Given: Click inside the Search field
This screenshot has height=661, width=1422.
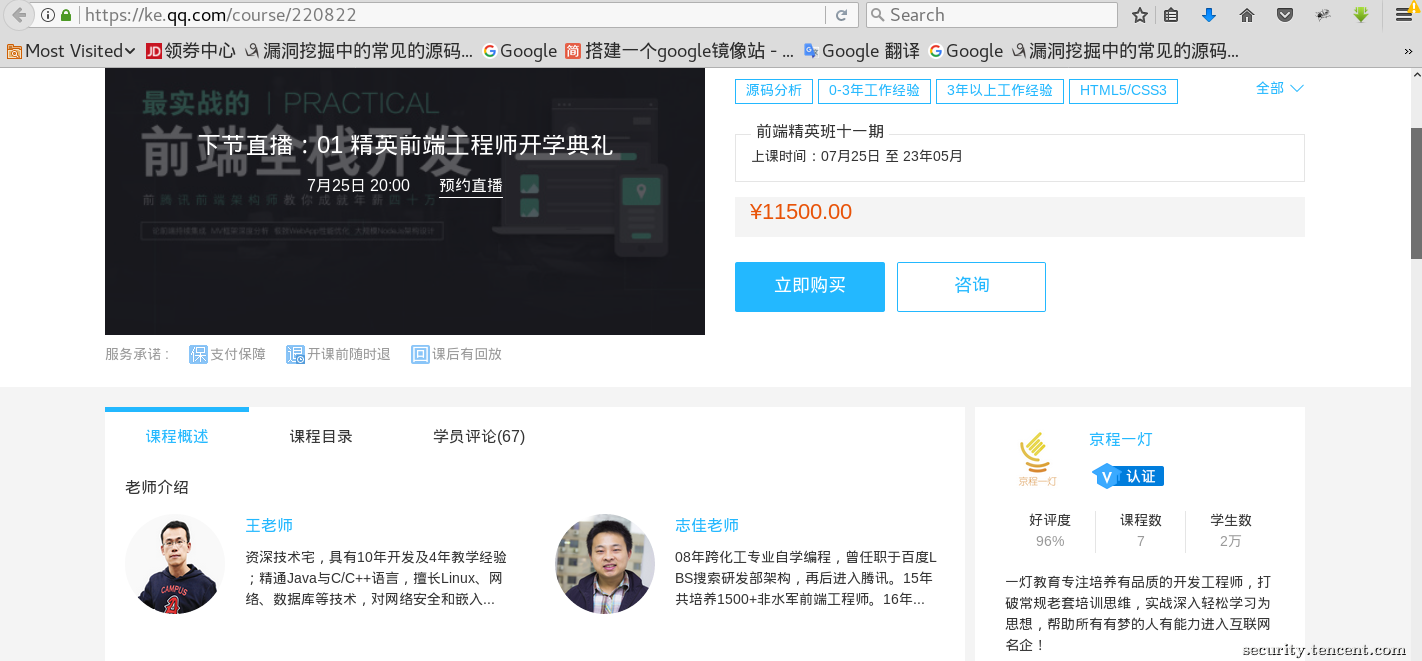Looking at the screenshot, I should 990,14.
